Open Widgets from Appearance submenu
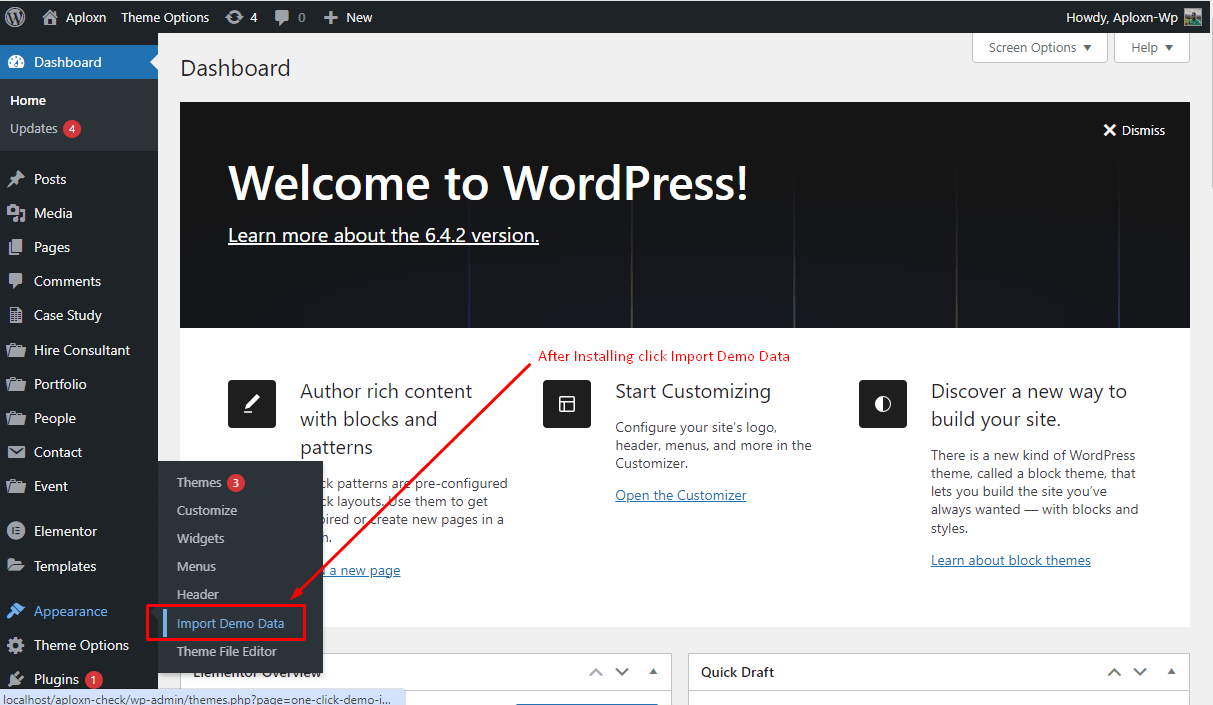Viewport: 1213px width, 705px height. pyautogui.click(x=201, y=538)
